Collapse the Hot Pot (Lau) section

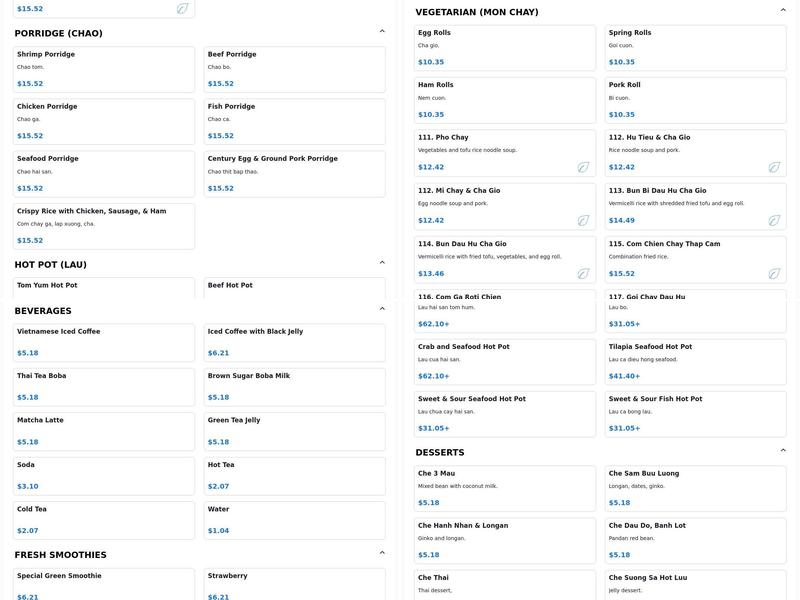(x=382, y=263)
